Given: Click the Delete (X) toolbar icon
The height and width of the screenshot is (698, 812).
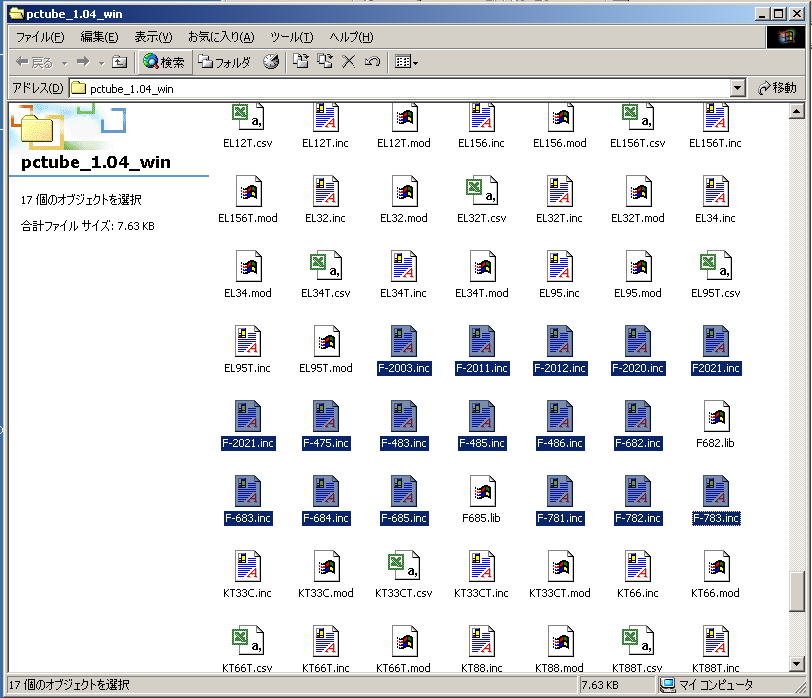Looking at the screenshot, I should 349,62.
